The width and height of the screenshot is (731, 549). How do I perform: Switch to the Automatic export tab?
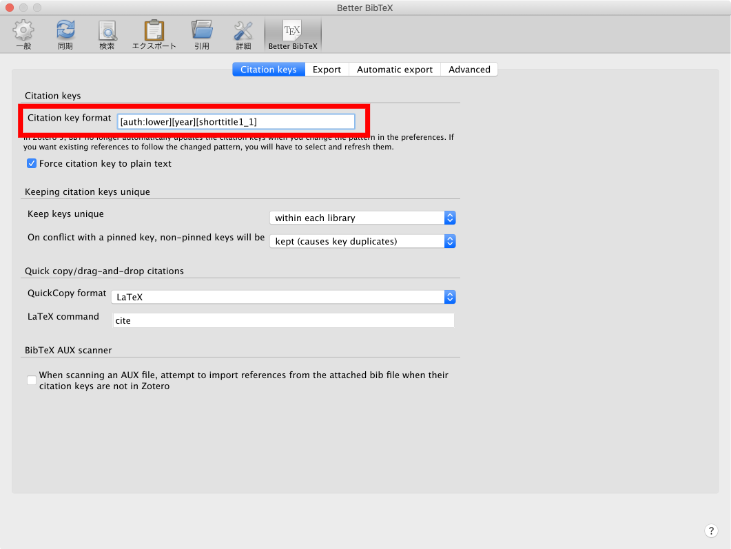tap(395, 69)
